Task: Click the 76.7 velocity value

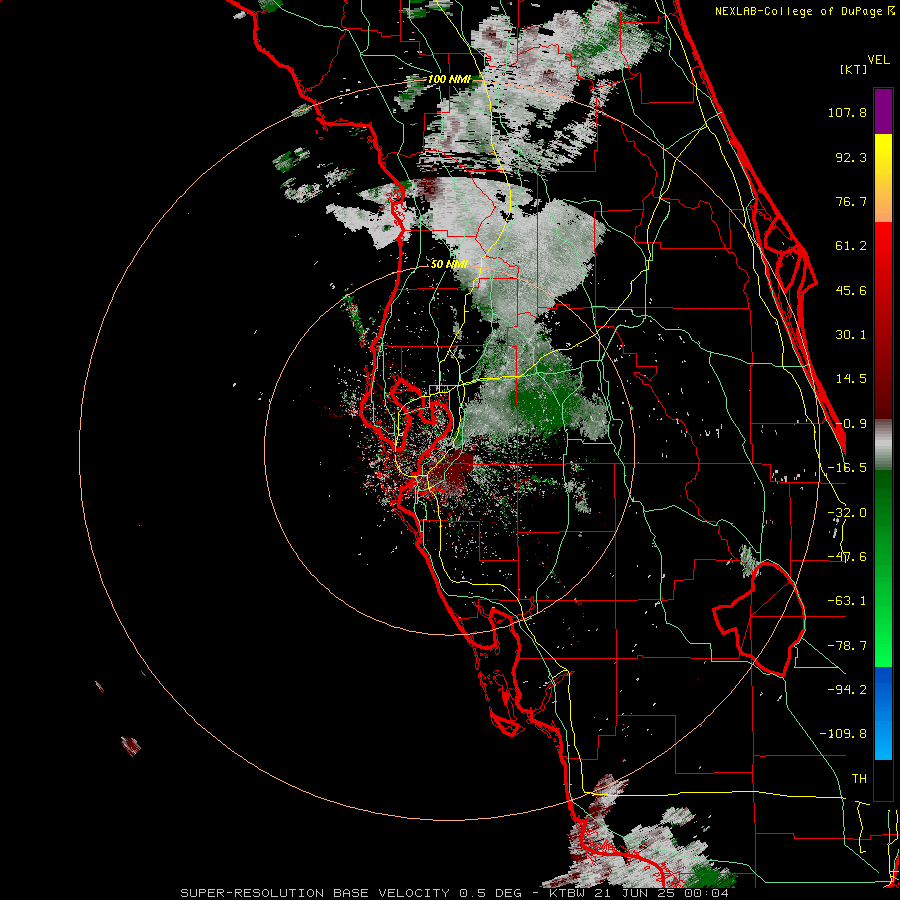Action: pyautogui.click(x=851, y=201)
